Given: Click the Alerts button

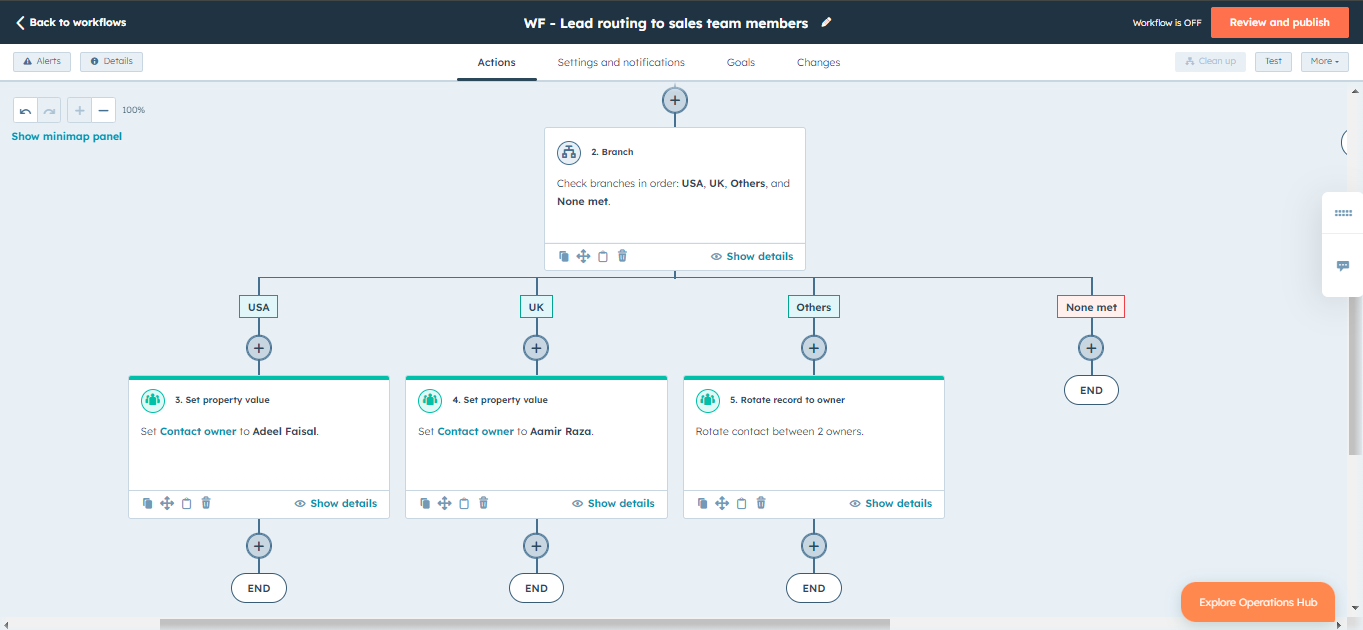Looking at the screenshot, I should pos(41,61).
